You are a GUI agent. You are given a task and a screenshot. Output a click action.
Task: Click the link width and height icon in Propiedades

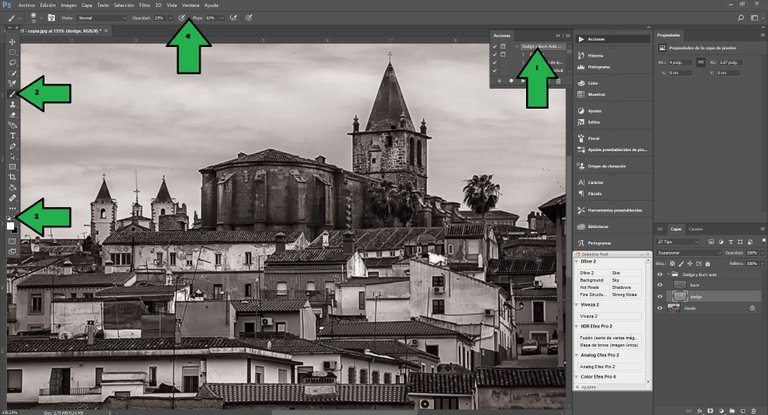click(700, 62)
